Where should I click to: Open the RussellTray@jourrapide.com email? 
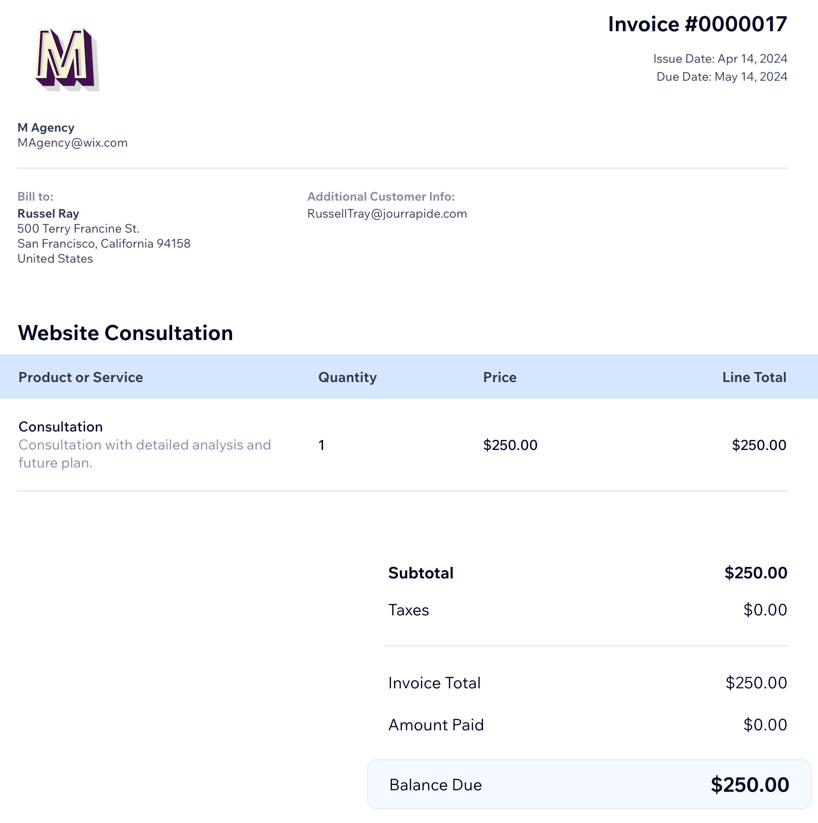387,214
